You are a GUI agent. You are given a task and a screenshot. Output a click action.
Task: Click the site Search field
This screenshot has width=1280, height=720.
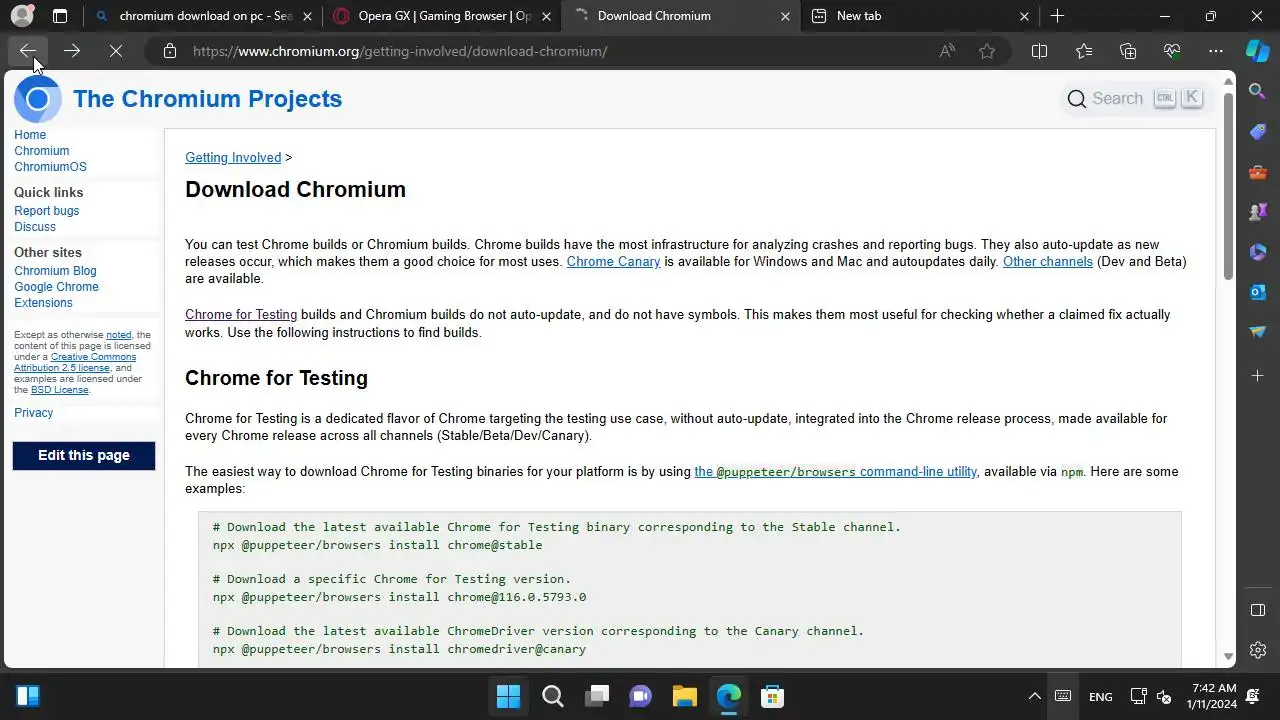tap(1135, 98)
